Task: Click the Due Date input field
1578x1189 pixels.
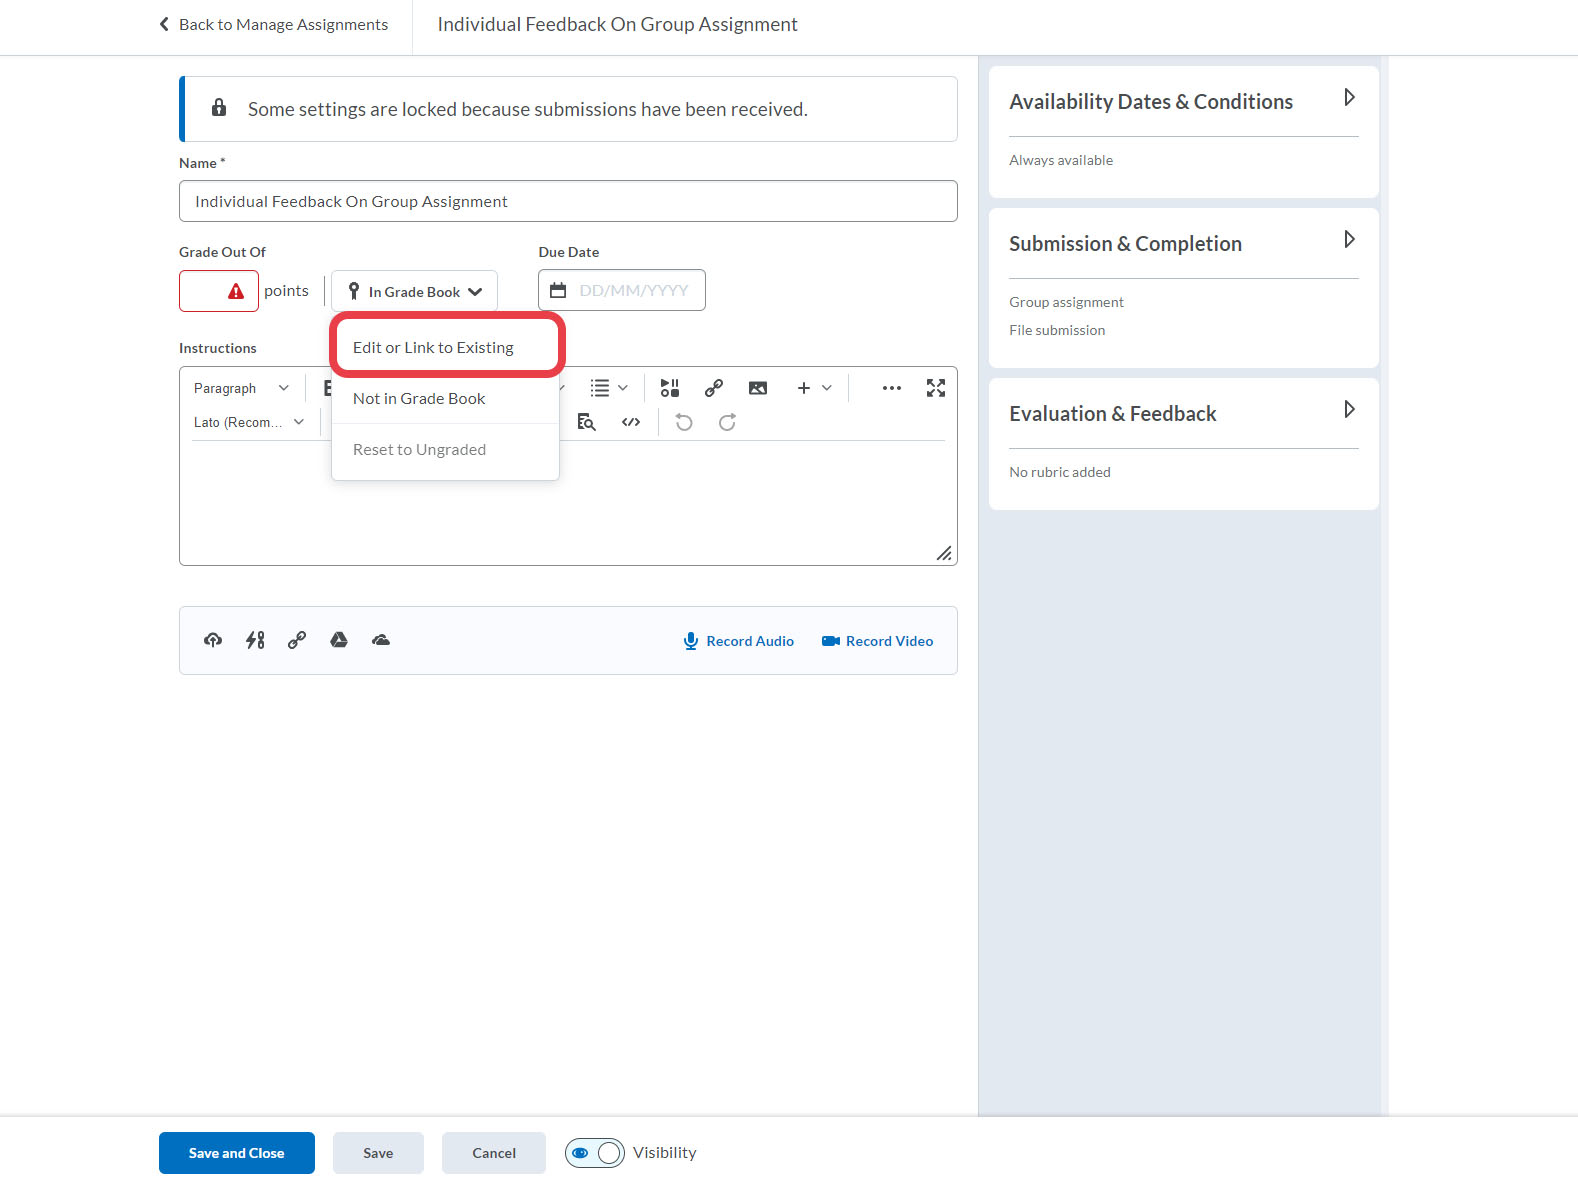Action: (633, 291)
